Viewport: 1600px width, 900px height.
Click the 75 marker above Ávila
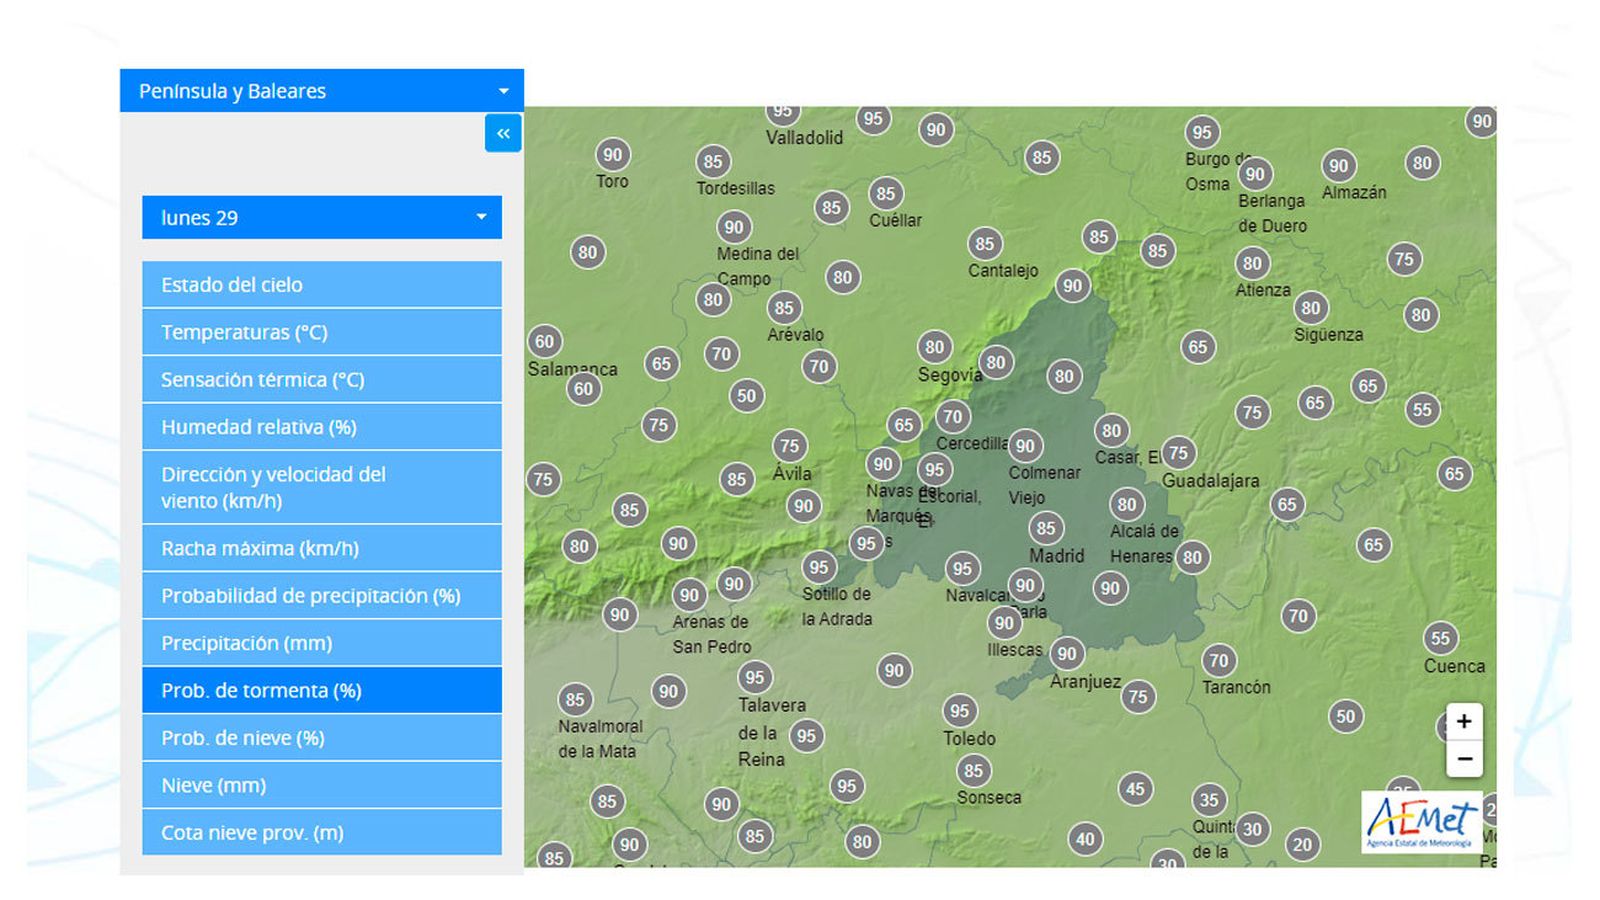pos(790,446)
